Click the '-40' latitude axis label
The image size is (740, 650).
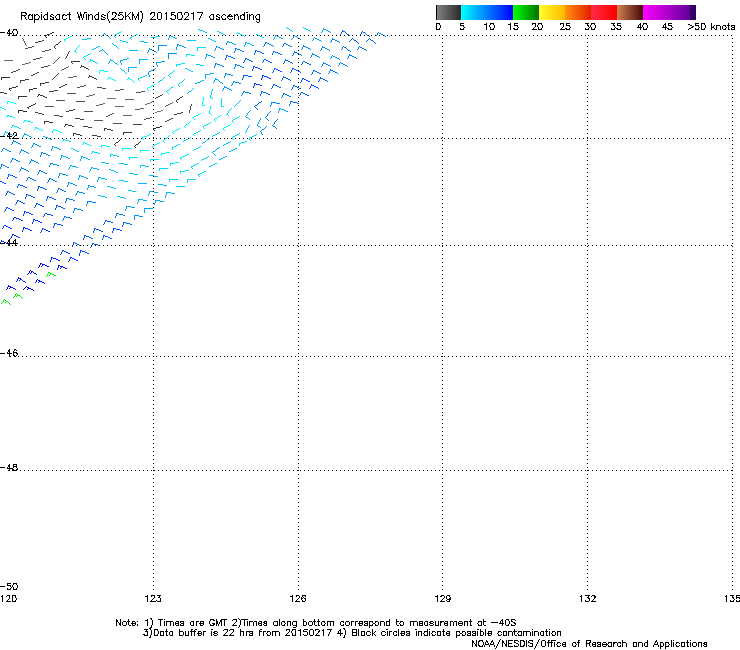(x=9, y=33)
